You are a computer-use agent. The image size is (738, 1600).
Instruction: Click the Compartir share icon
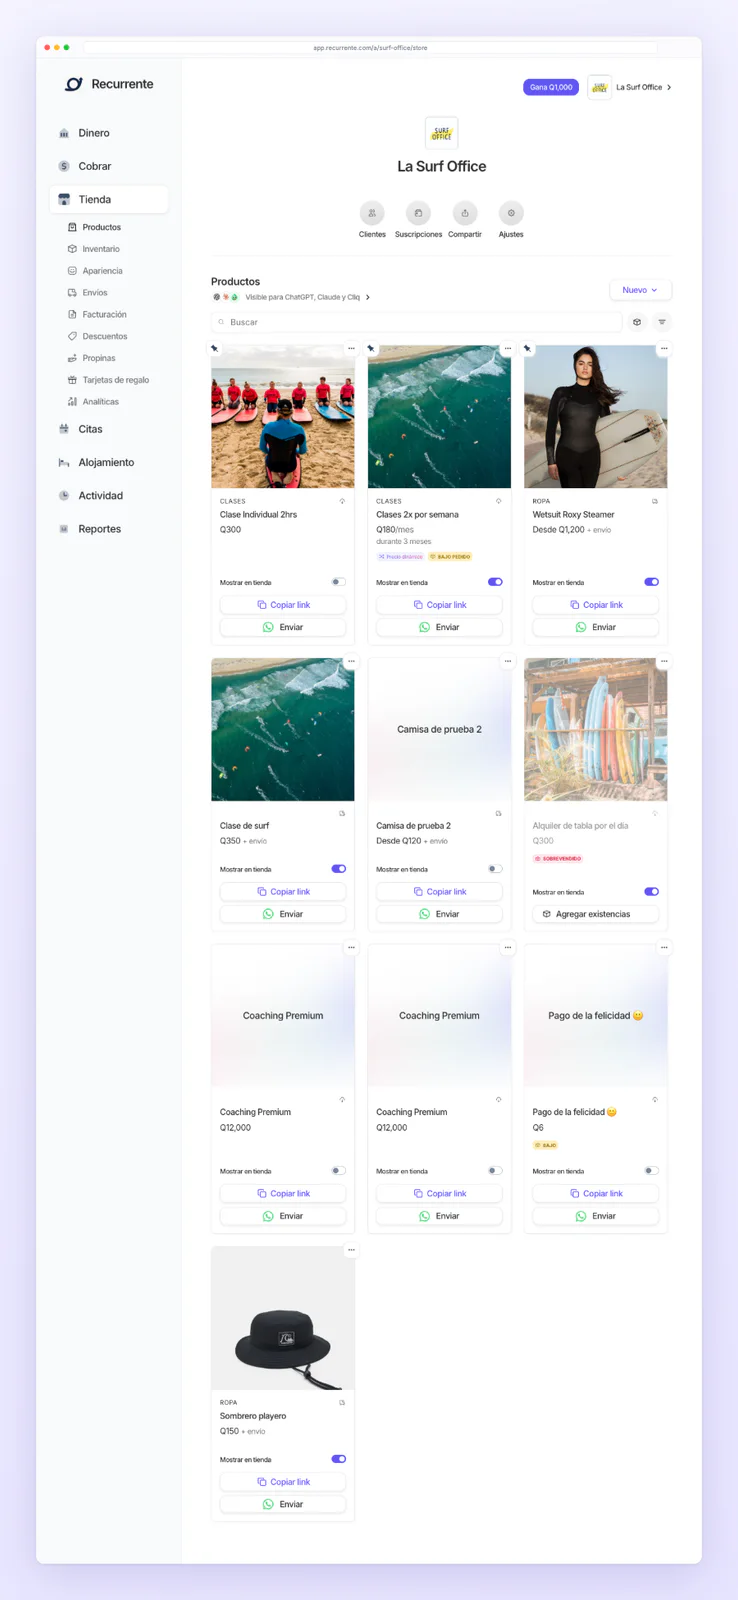465,213
